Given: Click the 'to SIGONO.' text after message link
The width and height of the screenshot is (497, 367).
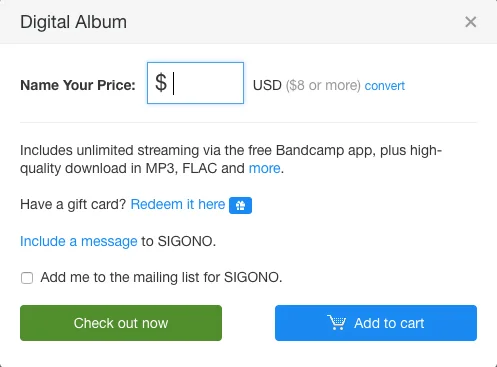Looking at the screenshot, I should 179,241.
